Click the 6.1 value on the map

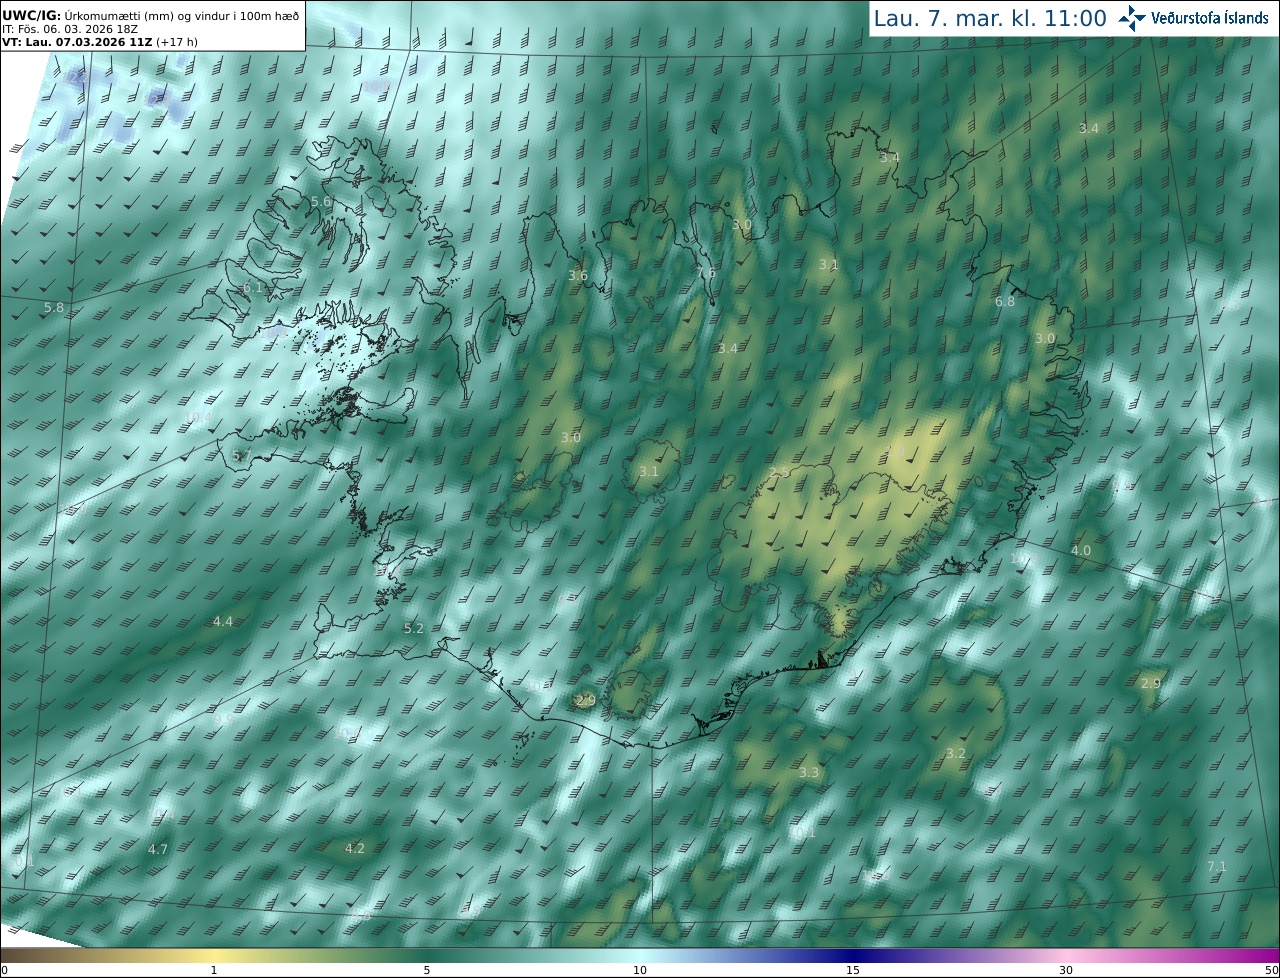click(253, 288)
